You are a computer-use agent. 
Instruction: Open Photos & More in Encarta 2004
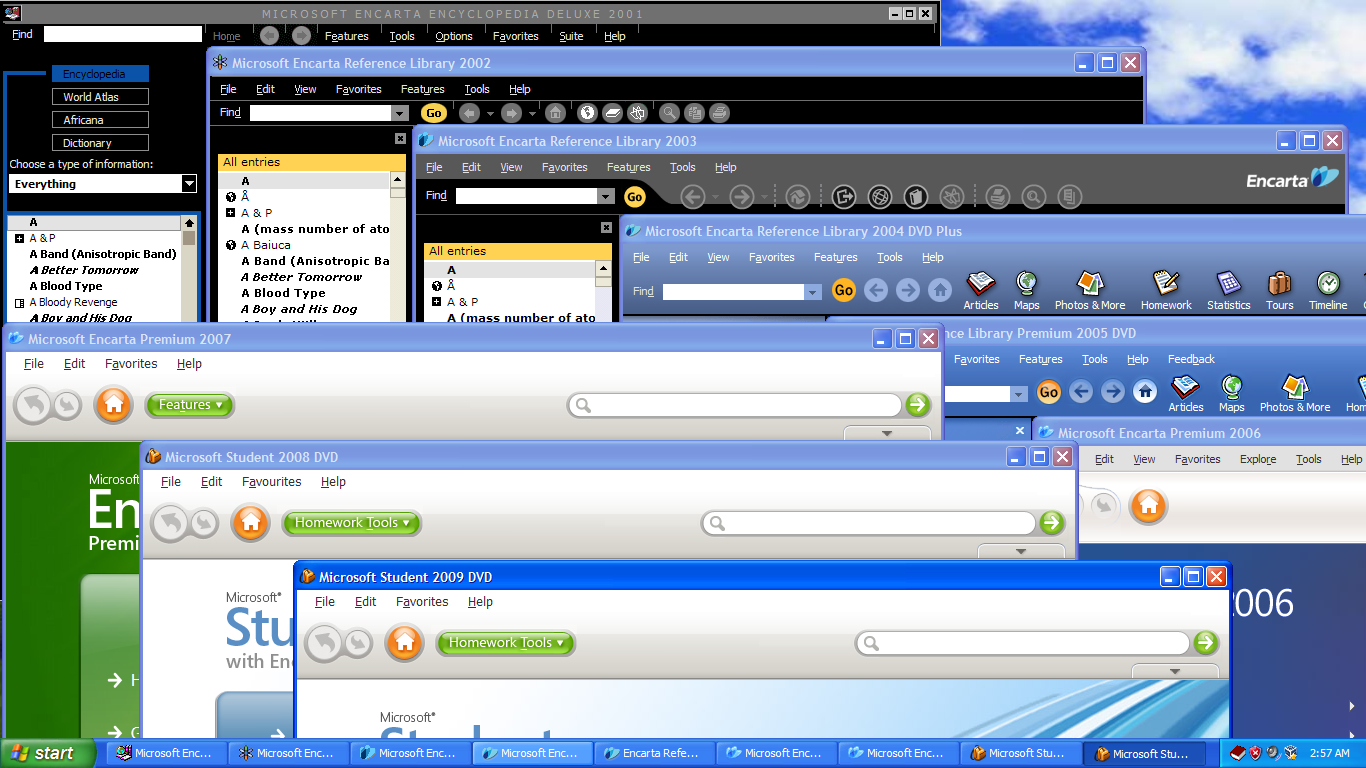1090,290
